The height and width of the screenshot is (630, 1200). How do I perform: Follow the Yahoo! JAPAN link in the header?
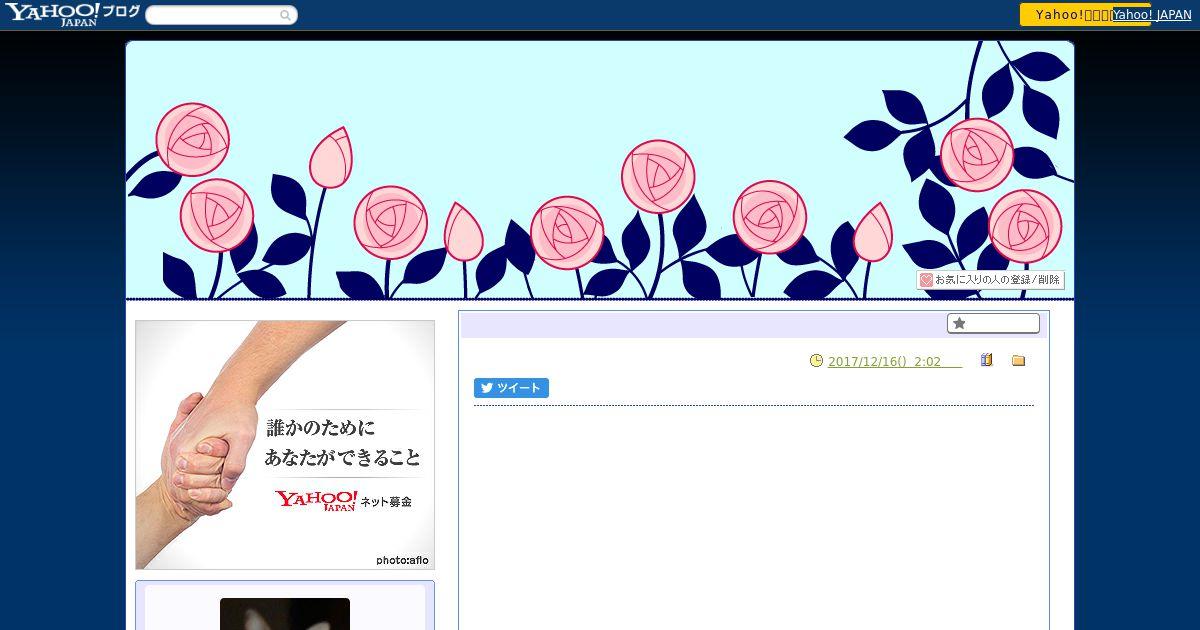tap(1151, 14)
